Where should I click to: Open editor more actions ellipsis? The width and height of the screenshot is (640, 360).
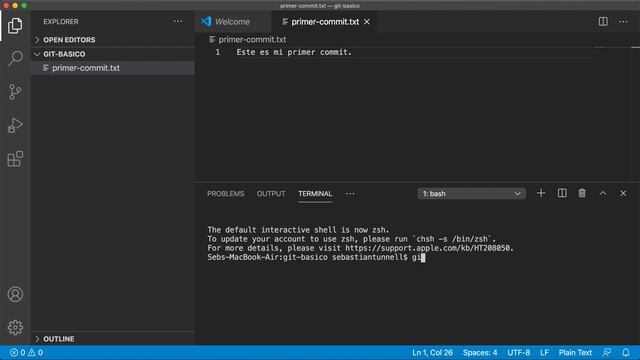pos(623,21)
